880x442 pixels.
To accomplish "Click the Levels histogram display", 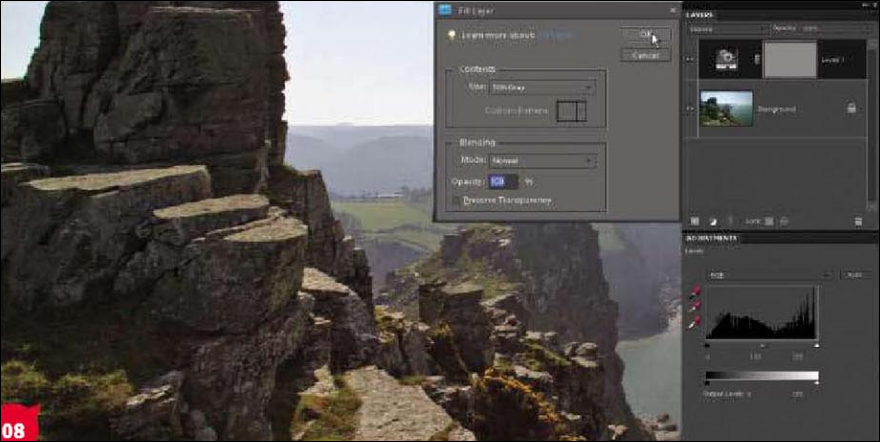I will coord(762,313).
